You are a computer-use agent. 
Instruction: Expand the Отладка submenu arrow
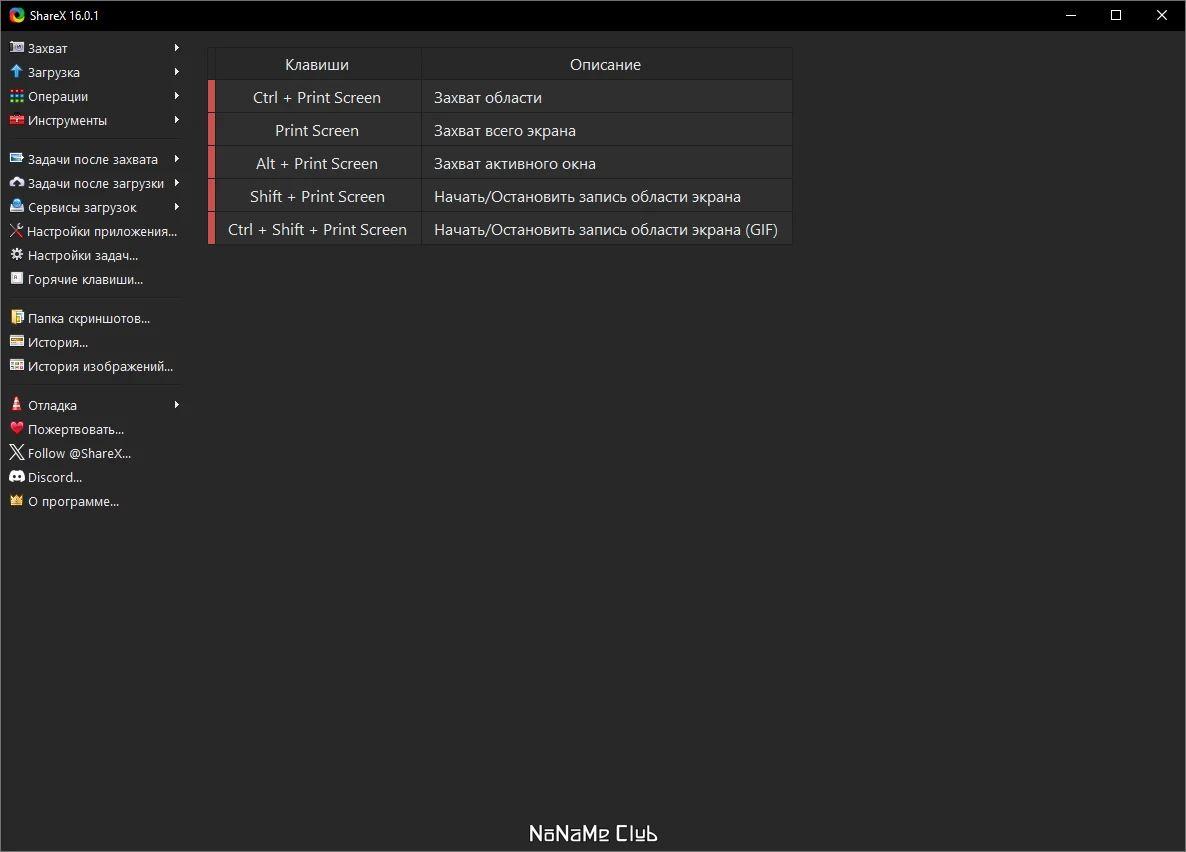click(x=176, y=405)
